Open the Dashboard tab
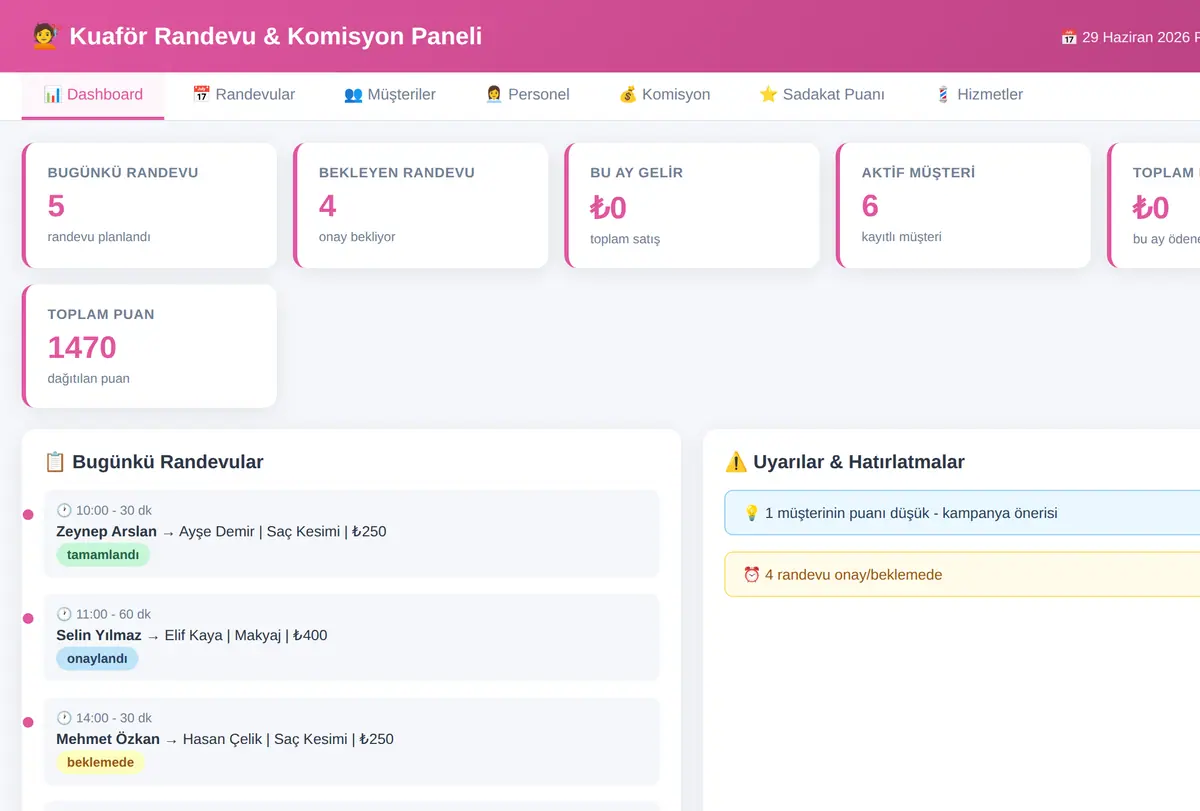 click(93, 95)
